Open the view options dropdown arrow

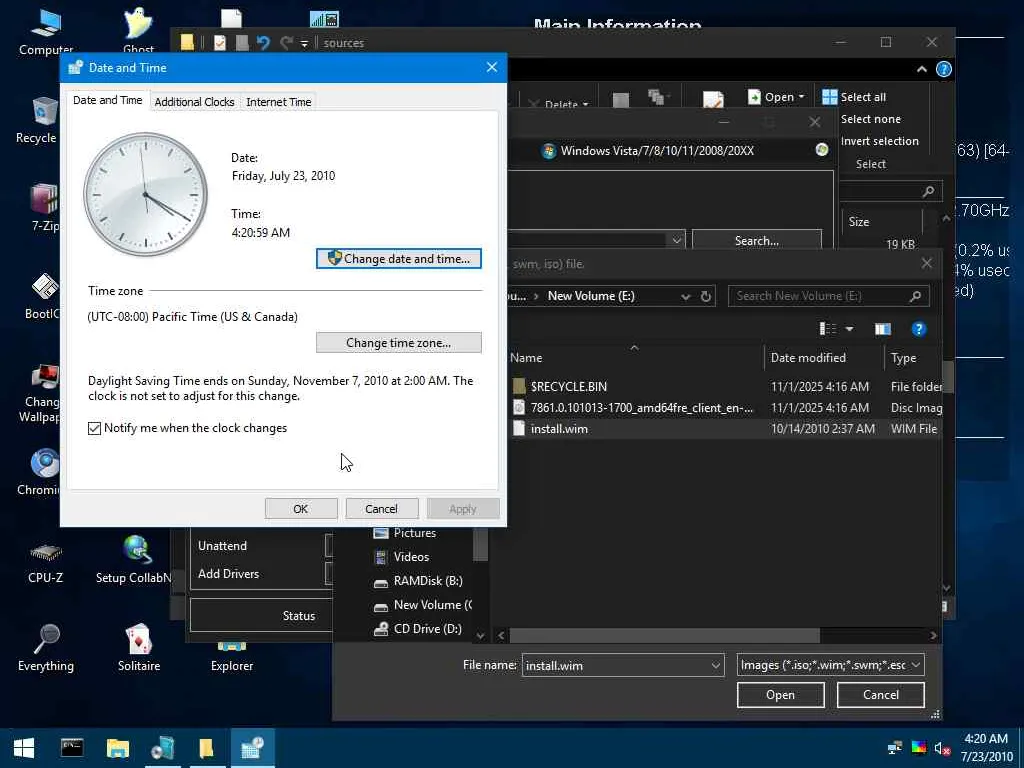(849, 329)
